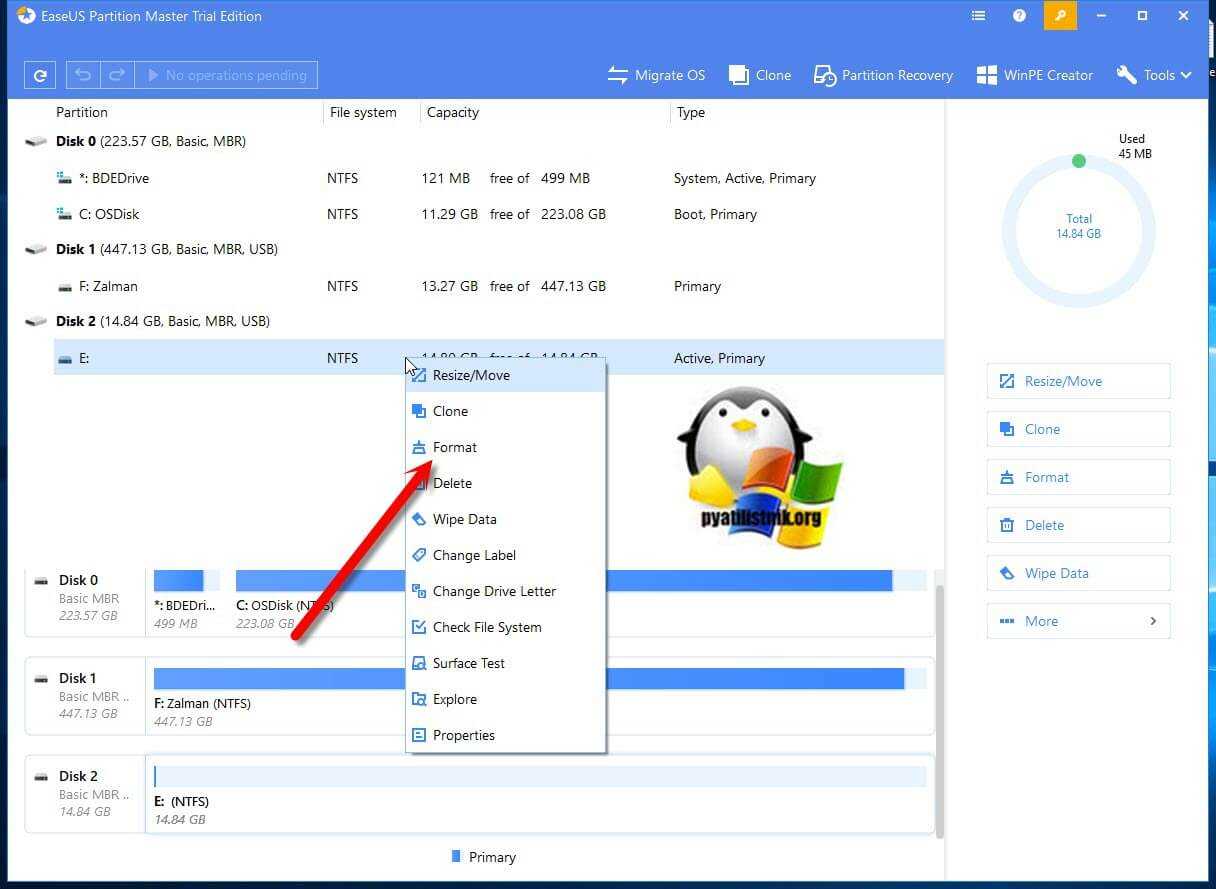Select the F: Zalman partition row
This screenshot has height=889, width=1216.
tap(498, 286)
